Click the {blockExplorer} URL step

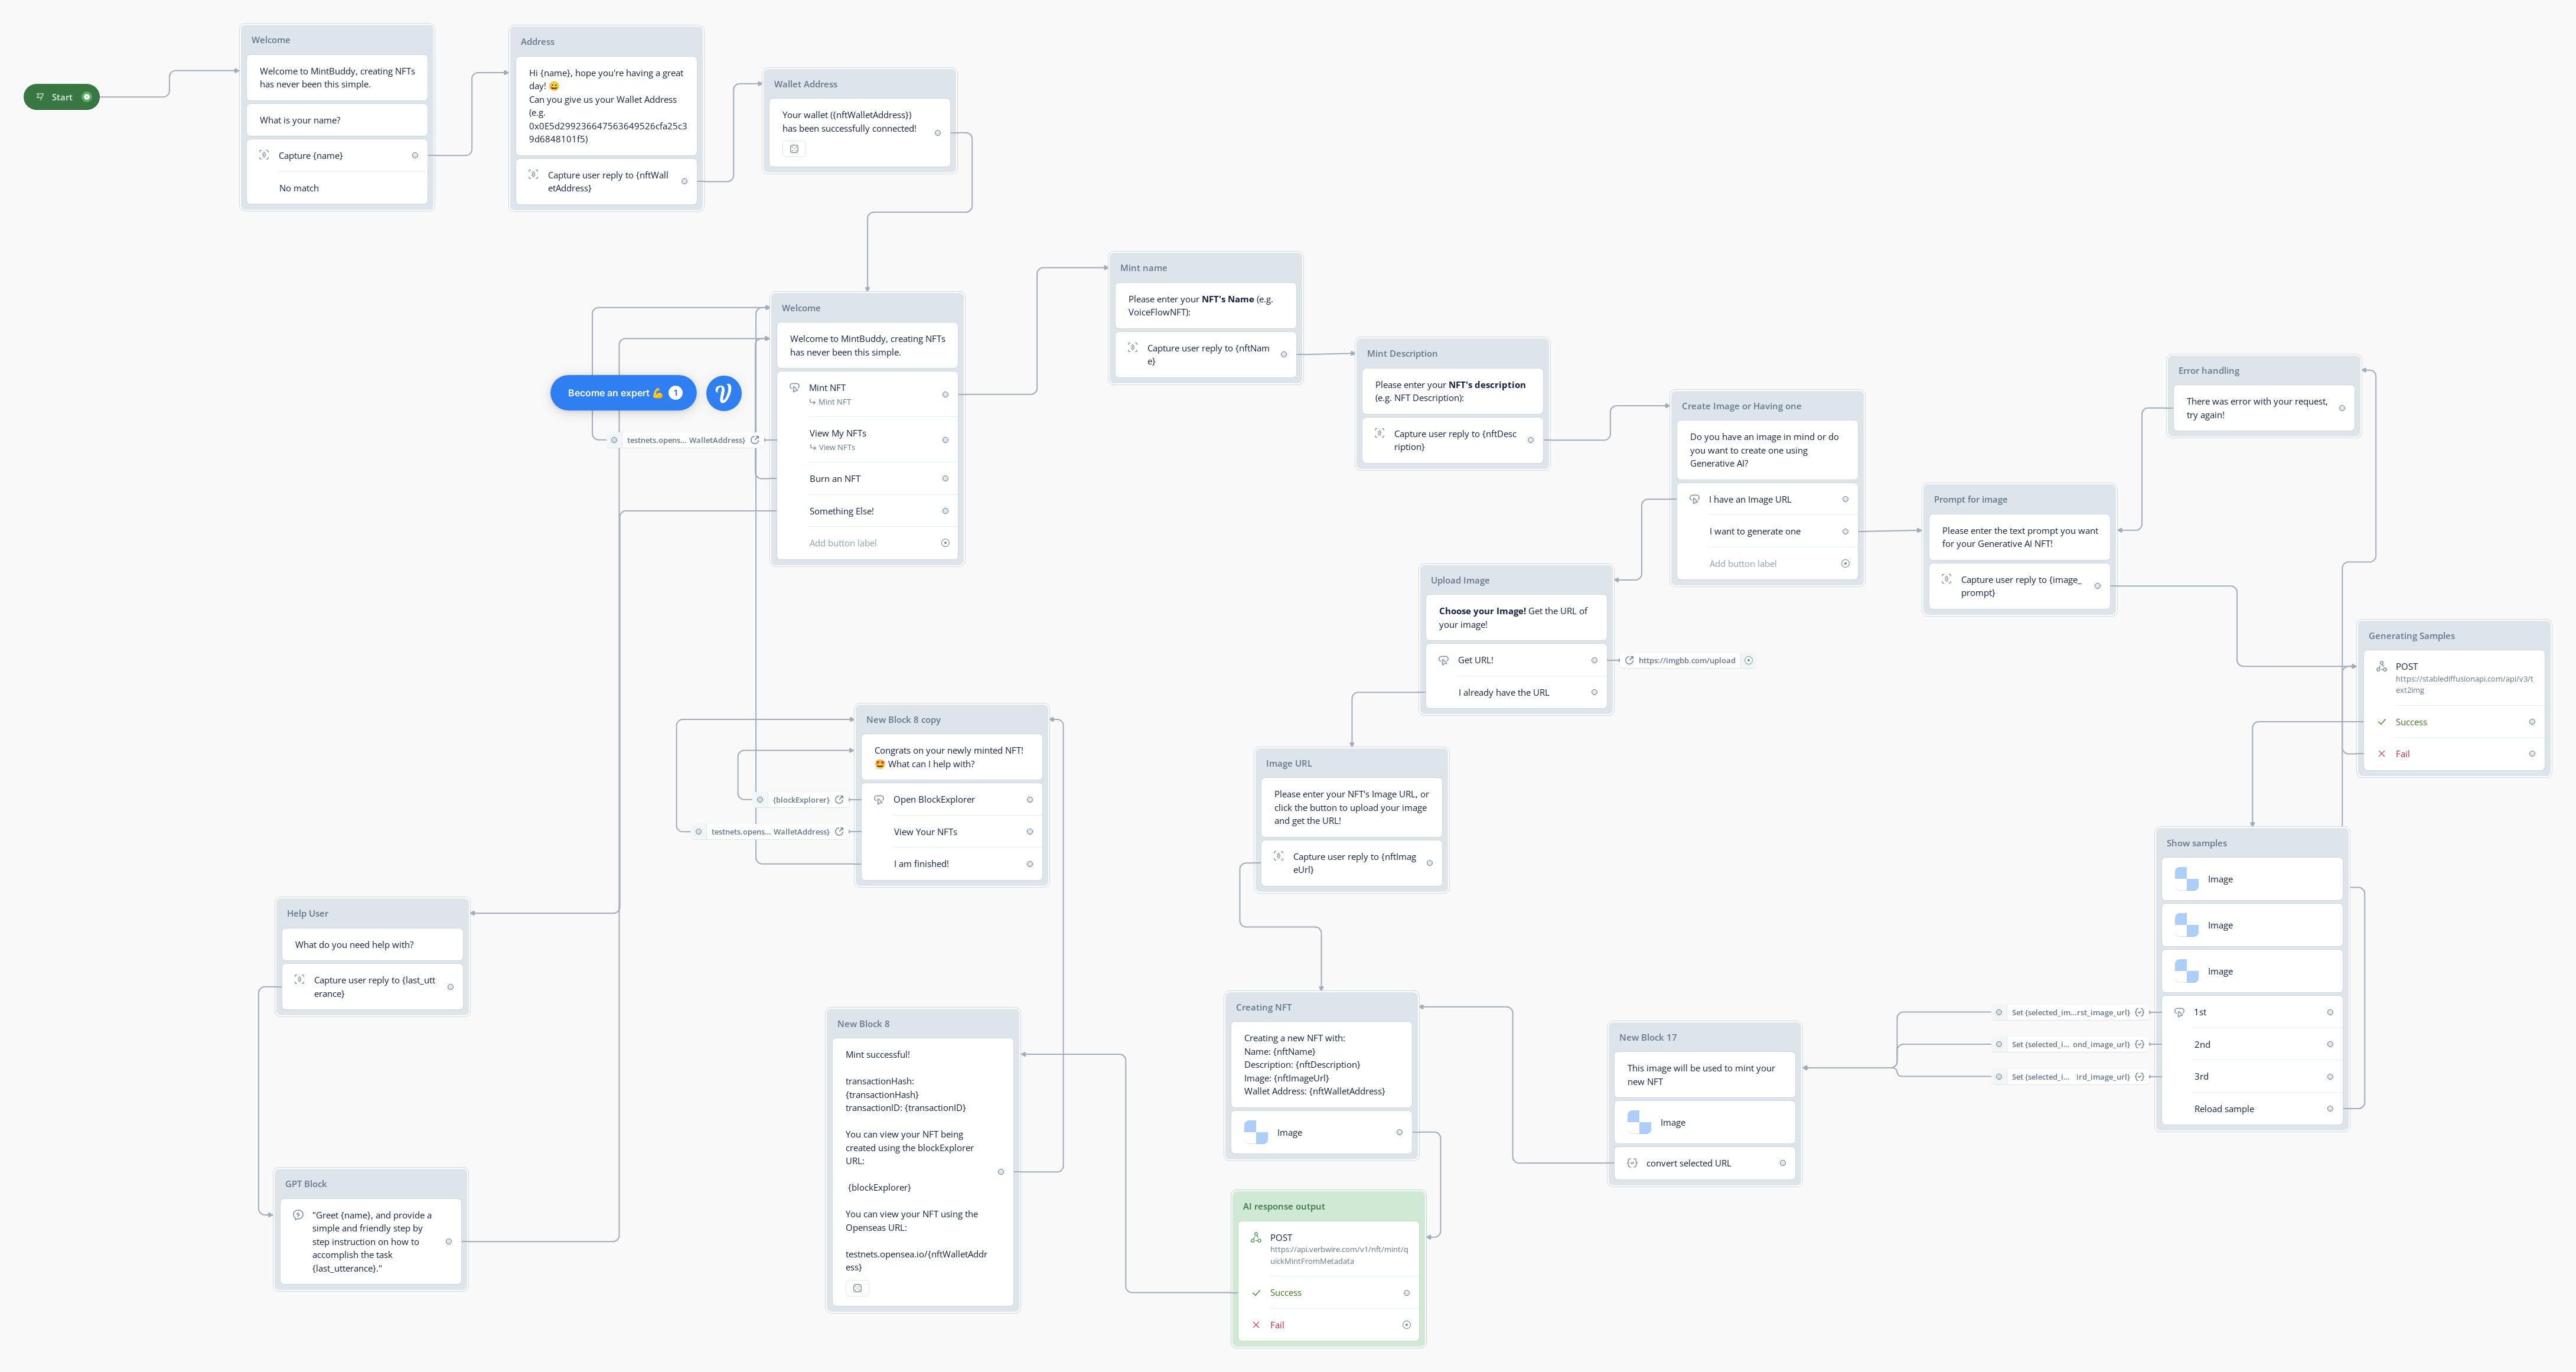(x=801, y=800)
